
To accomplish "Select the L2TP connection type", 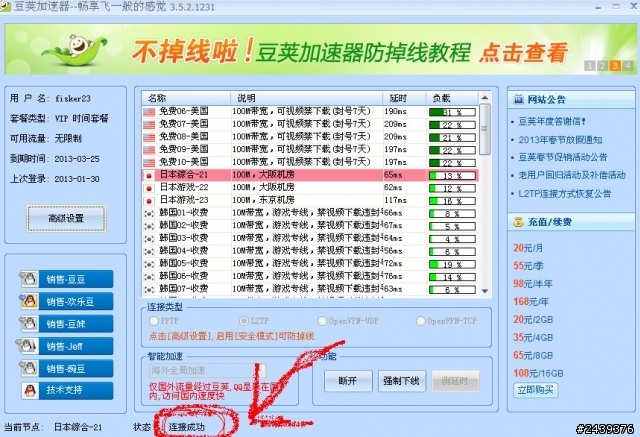I will tap(244, 321).
